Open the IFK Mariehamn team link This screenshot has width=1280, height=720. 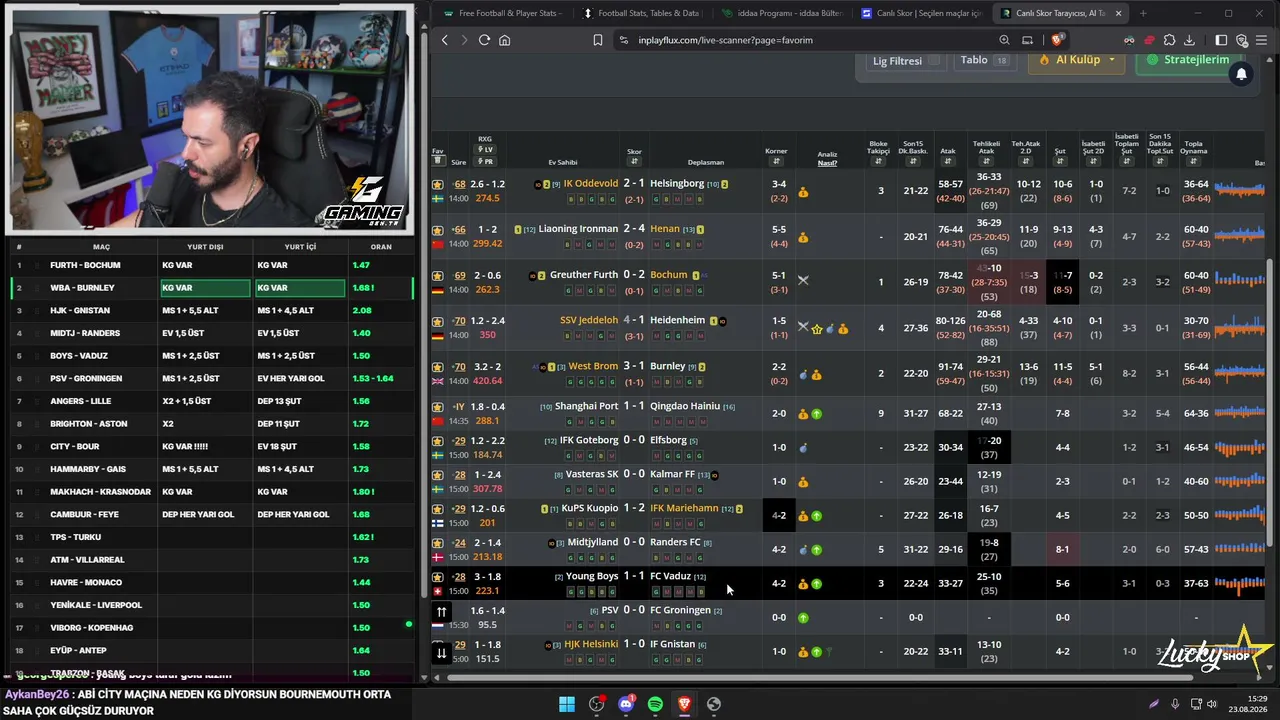[684, 508]
